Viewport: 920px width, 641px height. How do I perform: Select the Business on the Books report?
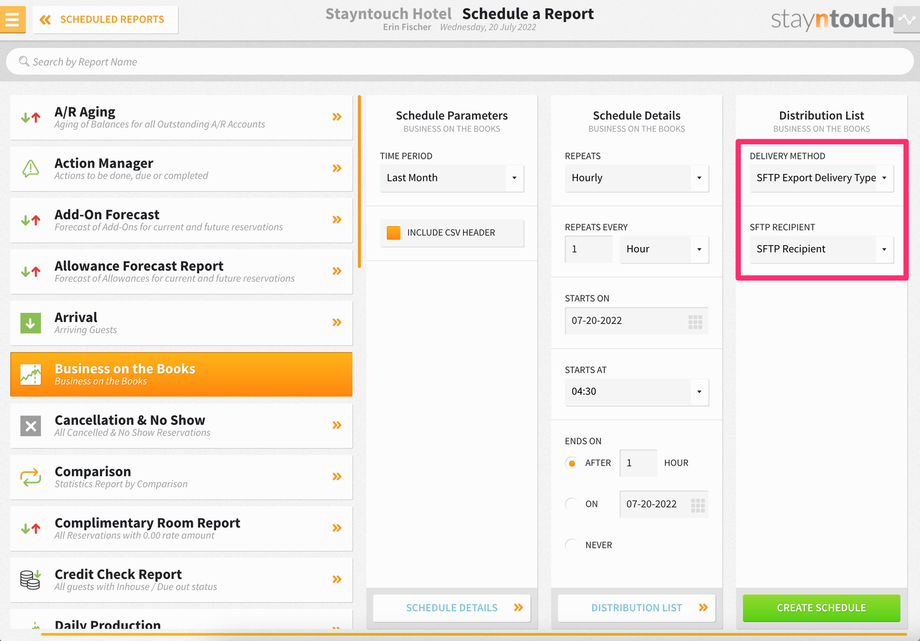tap(181, 375)
